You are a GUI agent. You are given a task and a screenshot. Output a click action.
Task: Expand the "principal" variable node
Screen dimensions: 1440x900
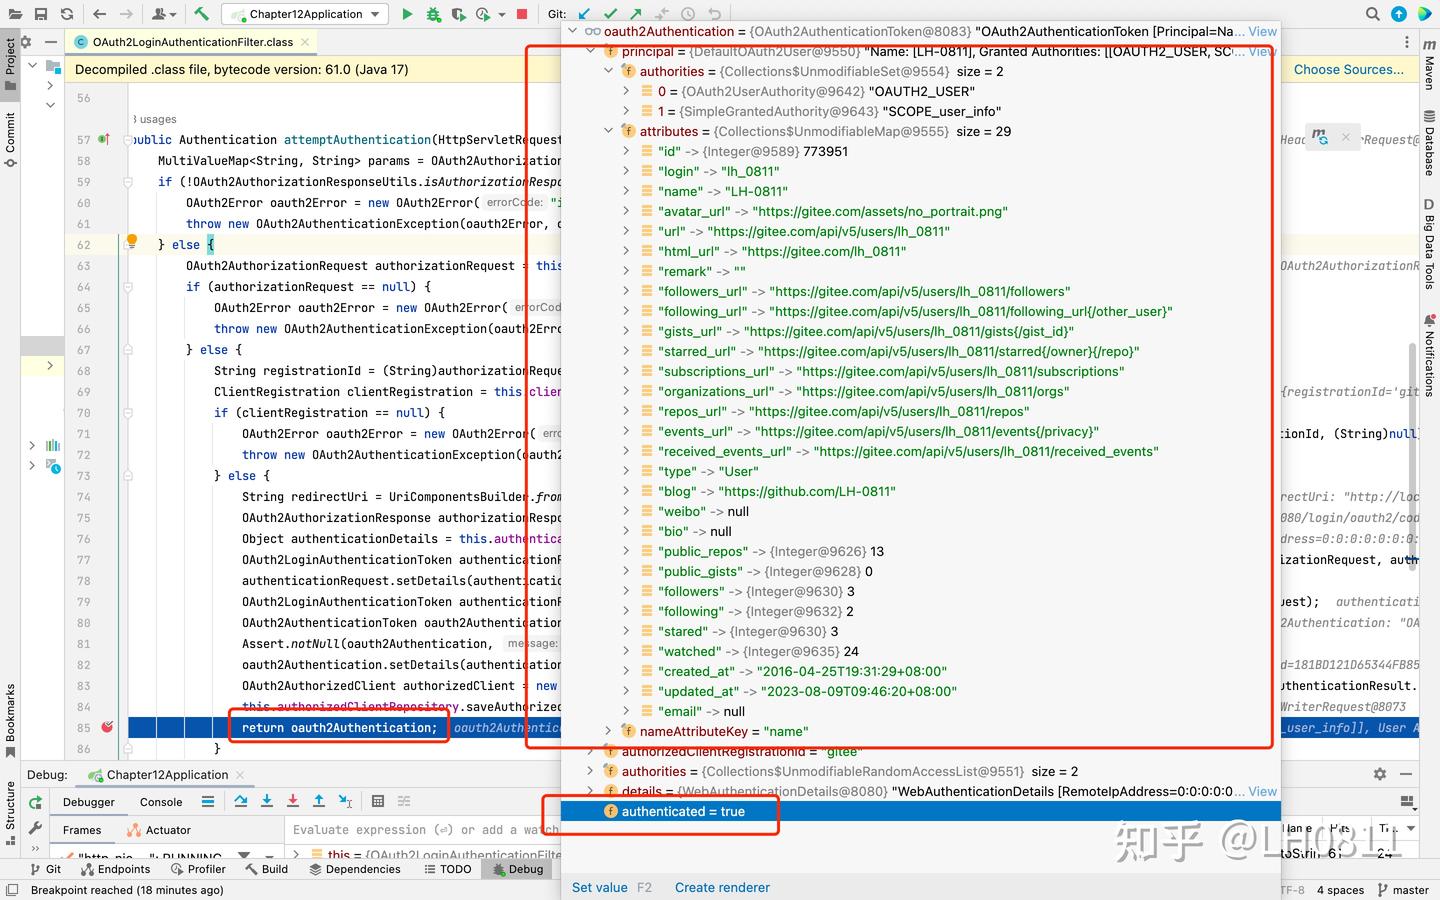(x=591, y=51)
